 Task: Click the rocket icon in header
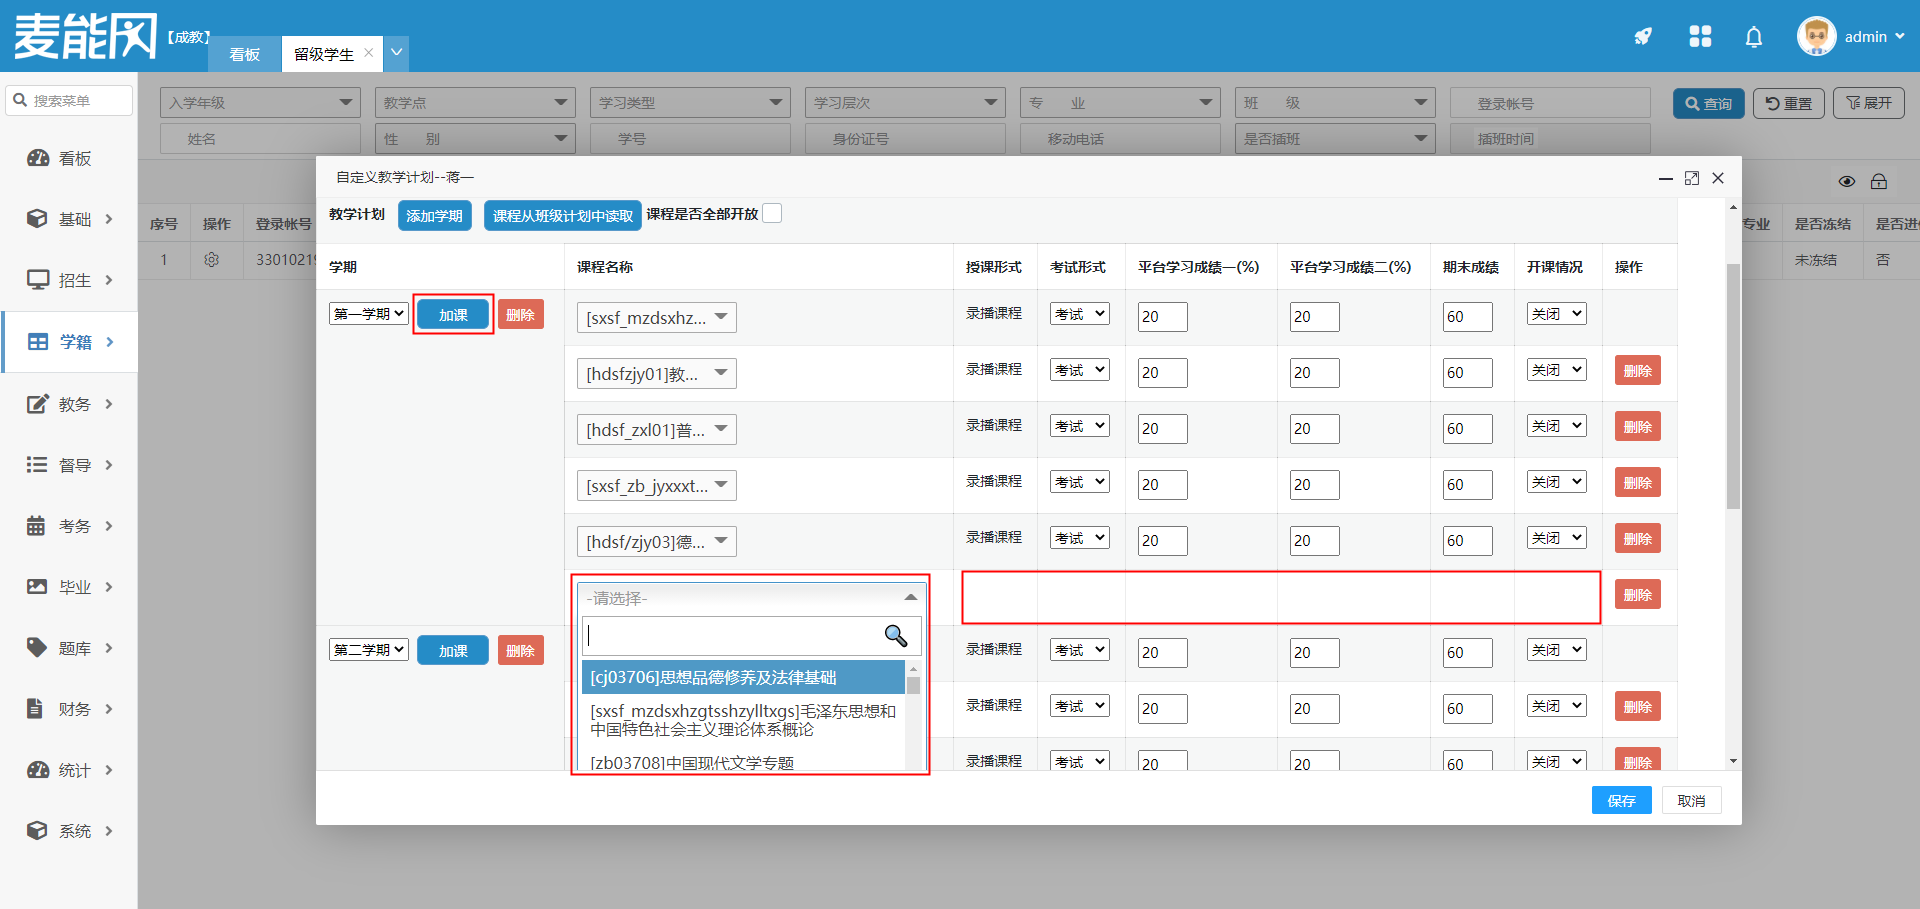pyautogui.click(x=1643, y=37)
